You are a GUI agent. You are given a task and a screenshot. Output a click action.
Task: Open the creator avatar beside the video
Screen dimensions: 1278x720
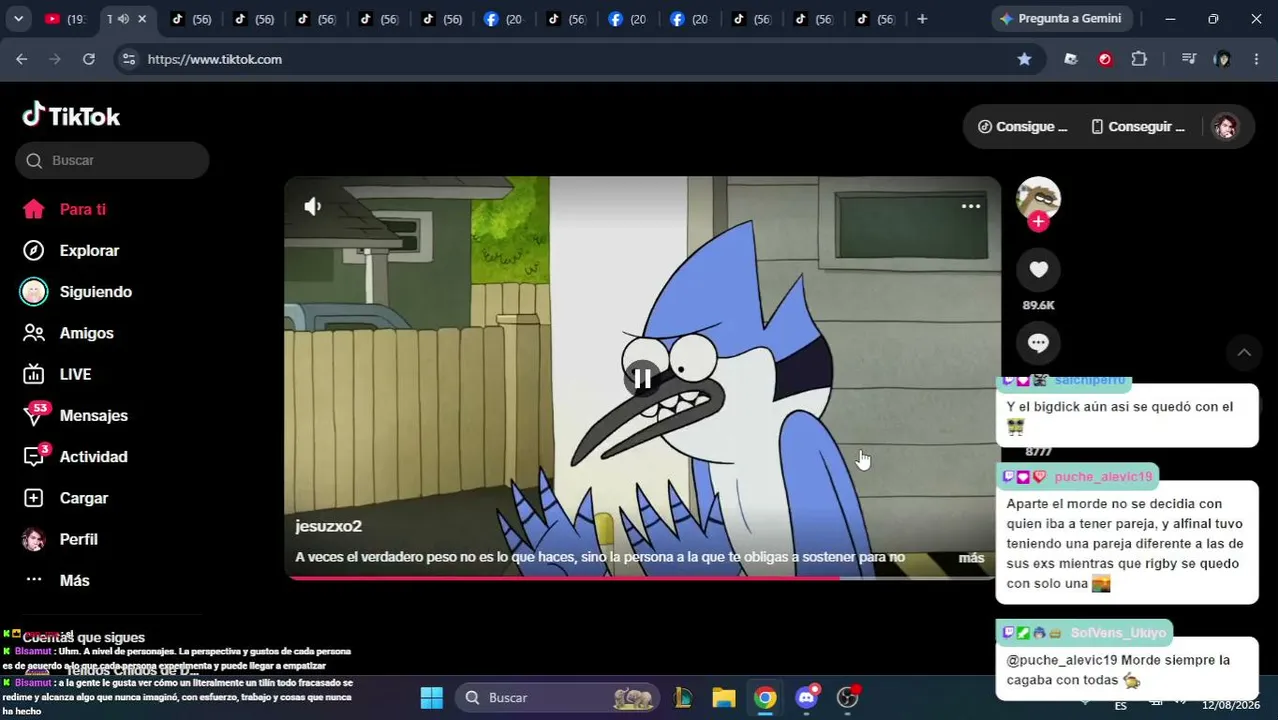click(x=1038, y=199)
